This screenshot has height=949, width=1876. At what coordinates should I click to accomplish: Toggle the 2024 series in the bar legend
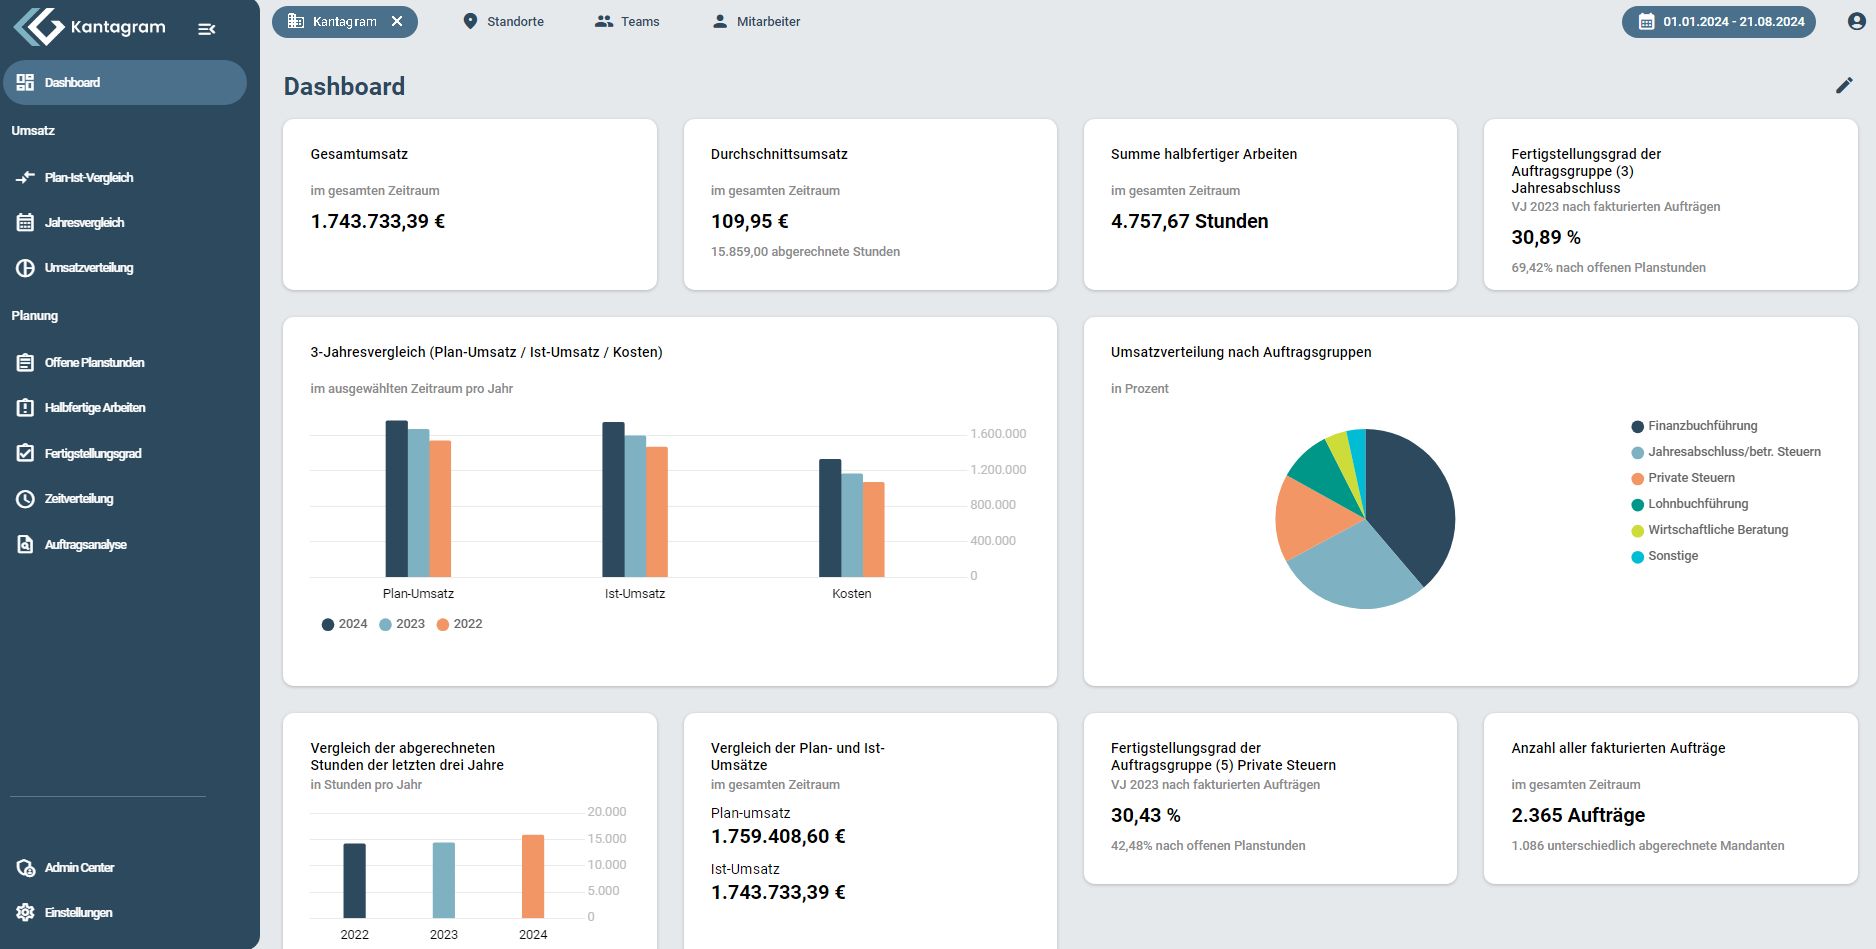pos(344,624)
